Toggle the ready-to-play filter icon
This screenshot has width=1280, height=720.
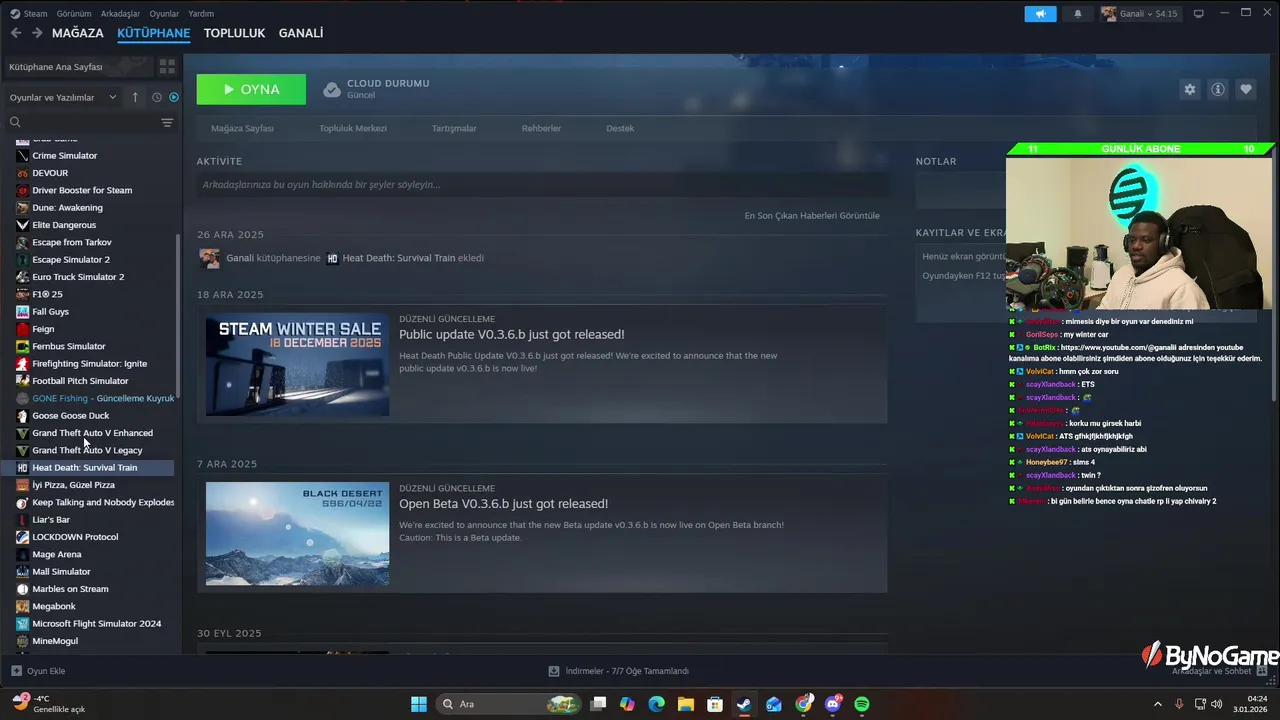(x=174, y=97)
